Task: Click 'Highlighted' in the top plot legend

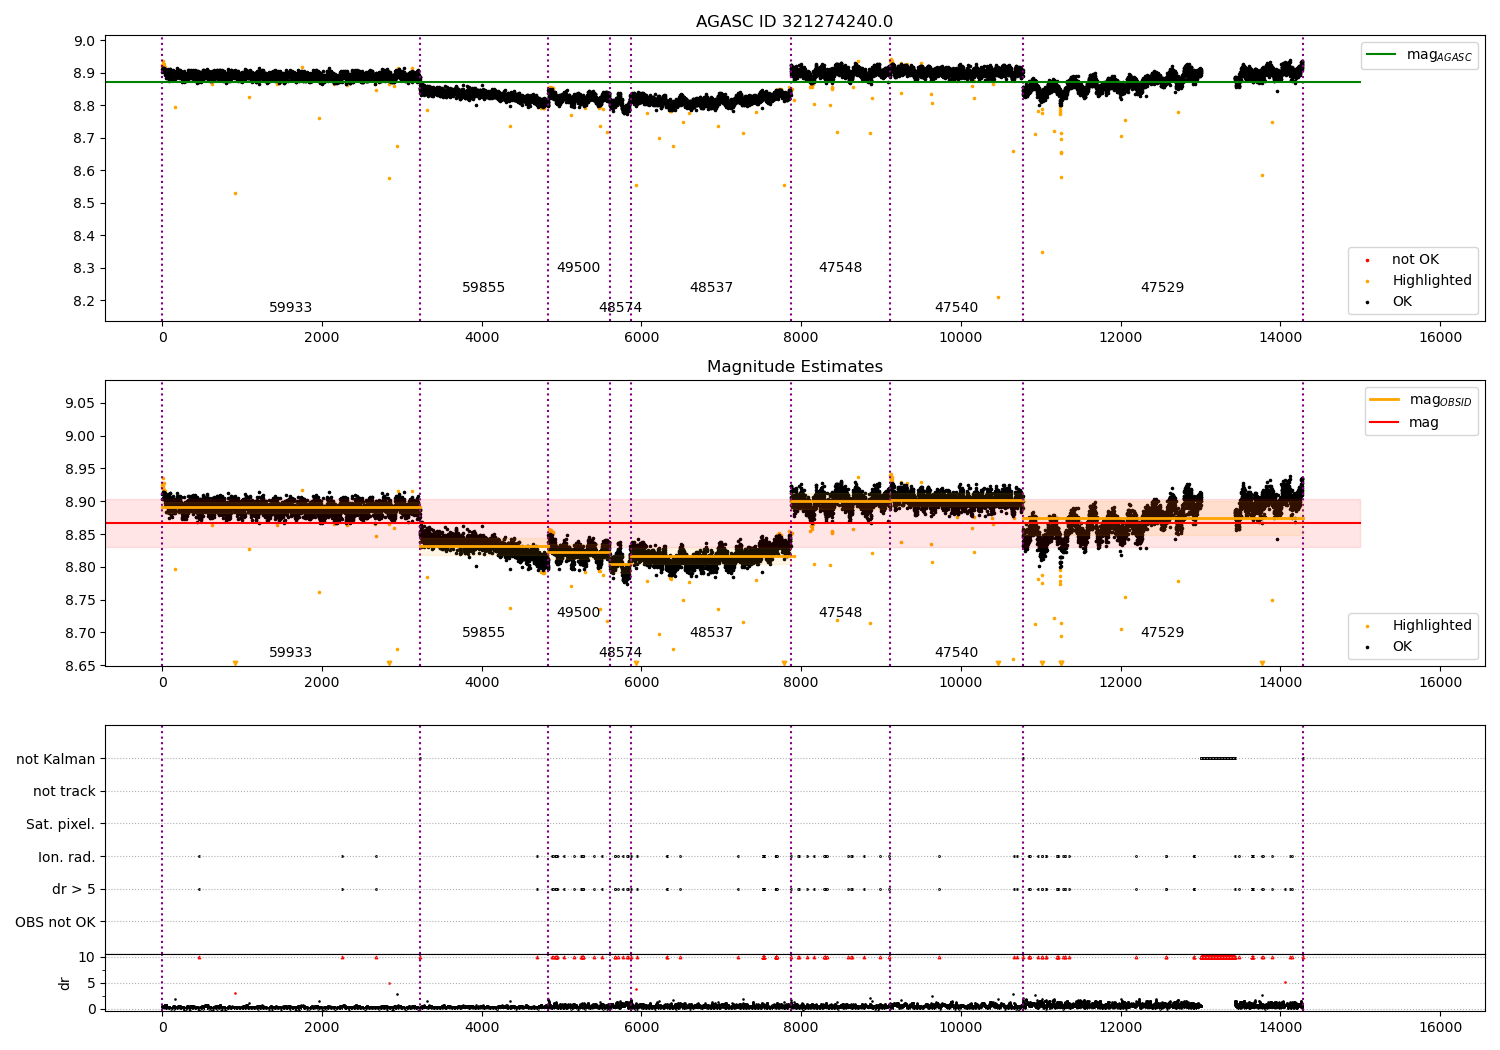Action: click(1431, 281)
